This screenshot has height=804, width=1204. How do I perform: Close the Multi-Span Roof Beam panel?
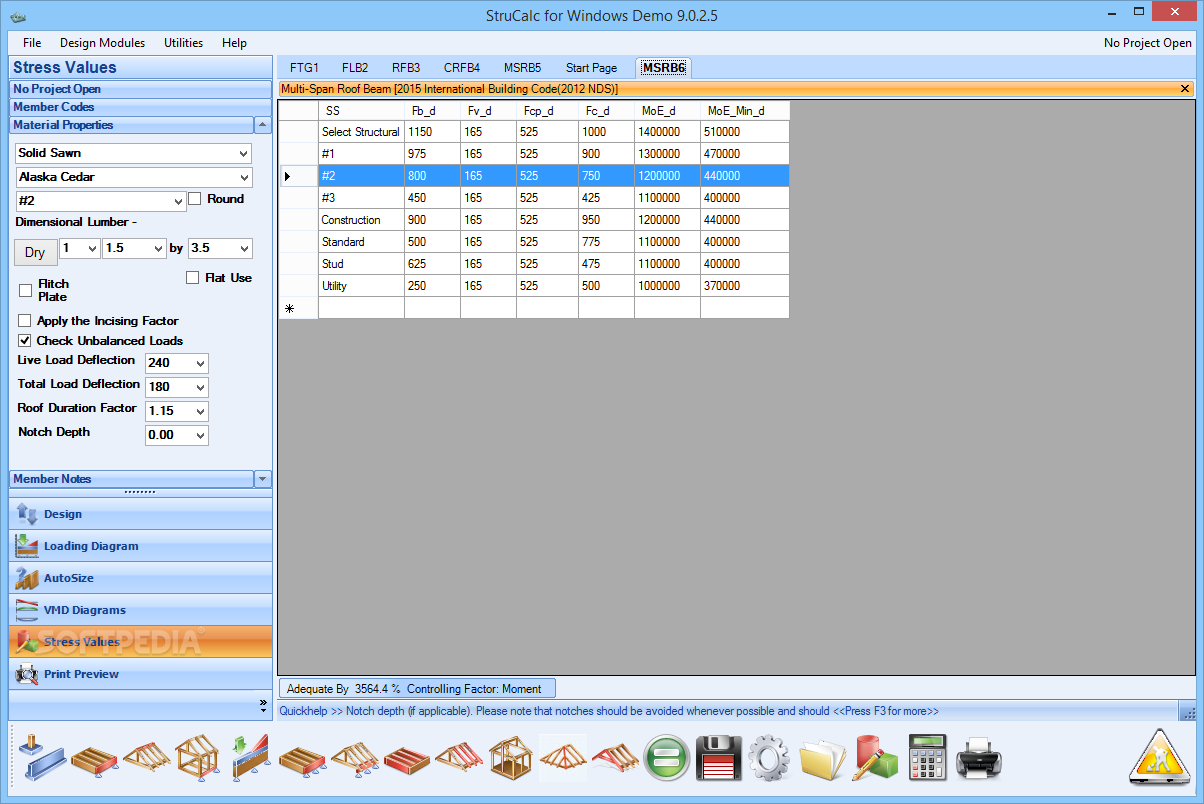click(1185, 89)
